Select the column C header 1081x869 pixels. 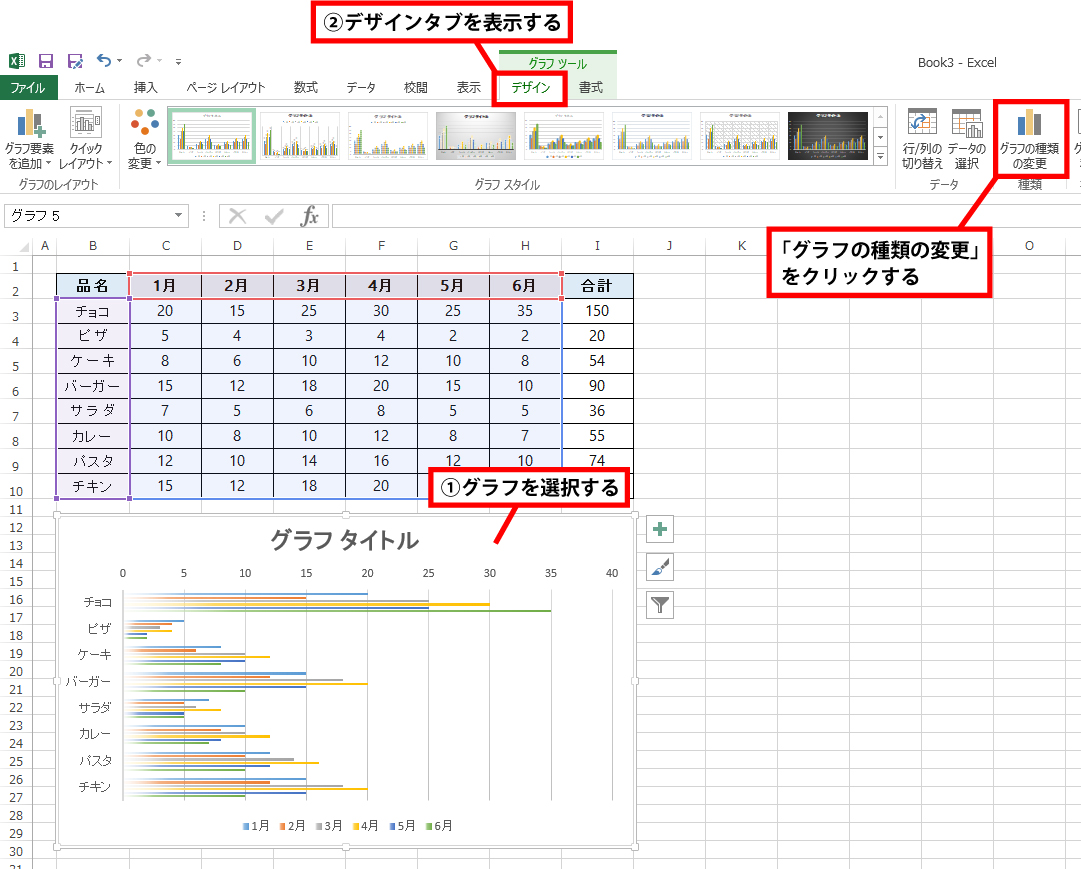pos(165,246)
